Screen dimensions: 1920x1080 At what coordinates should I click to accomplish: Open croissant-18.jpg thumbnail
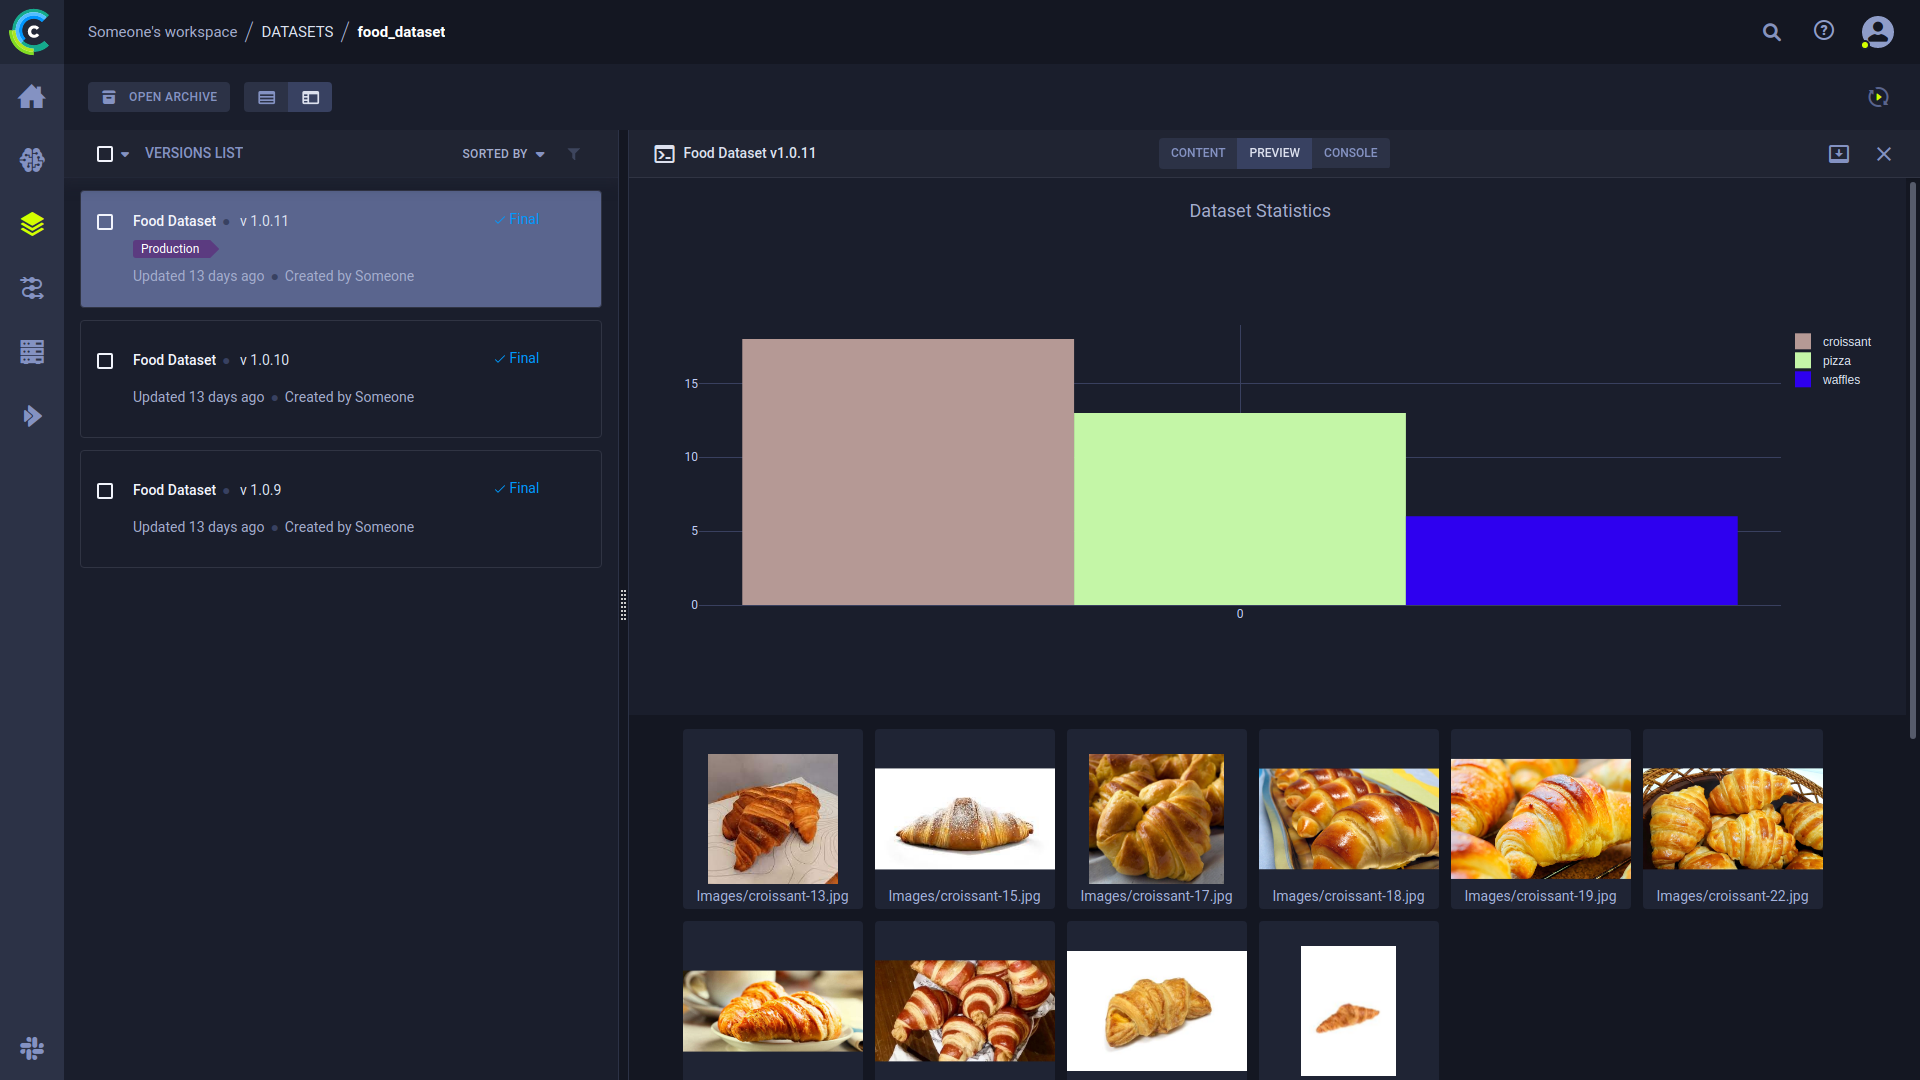pyautogui.click(x=1349, y=819)
